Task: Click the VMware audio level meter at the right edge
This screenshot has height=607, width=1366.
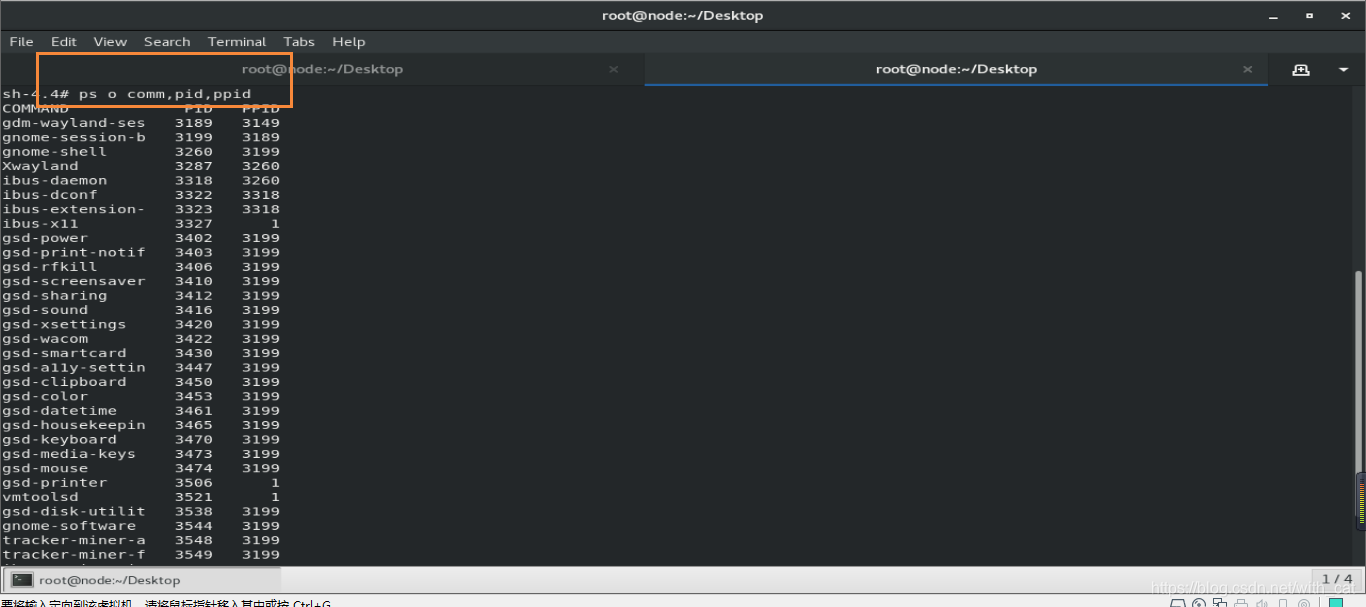Action: coord(1362,499)
